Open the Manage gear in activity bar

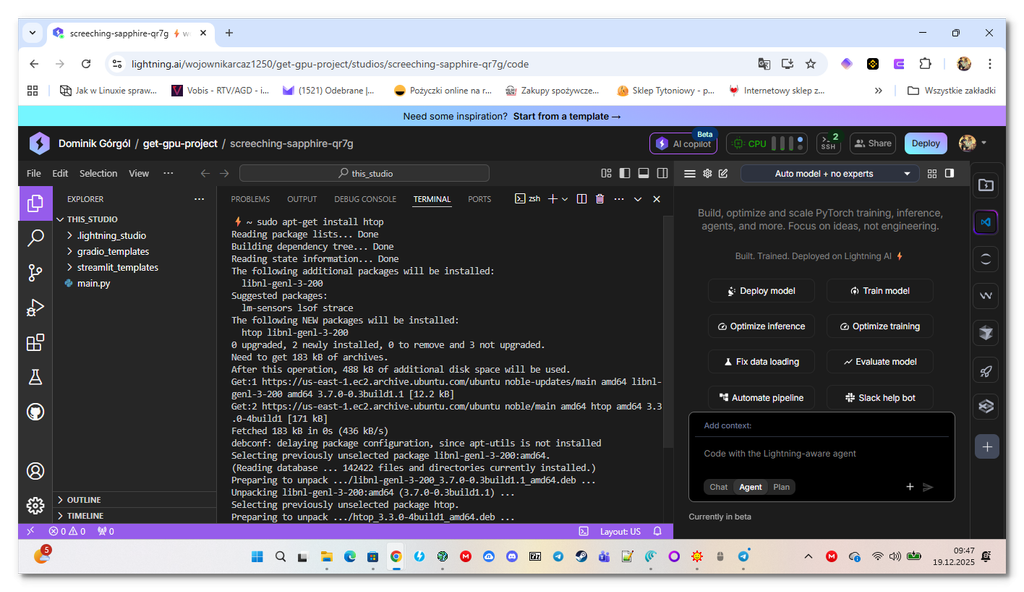point(35,505)
